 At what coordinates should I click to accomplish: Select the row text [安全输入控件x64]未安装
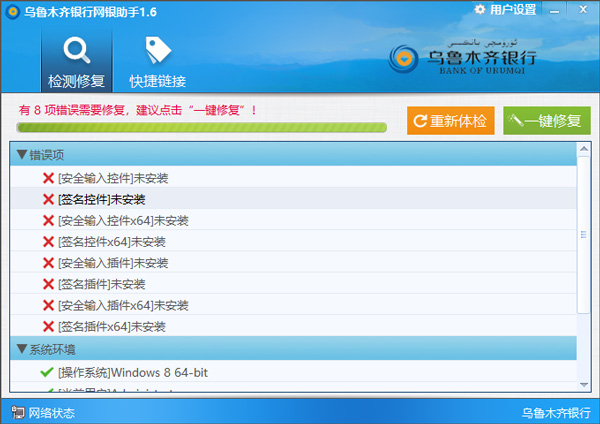pos(123,220)
